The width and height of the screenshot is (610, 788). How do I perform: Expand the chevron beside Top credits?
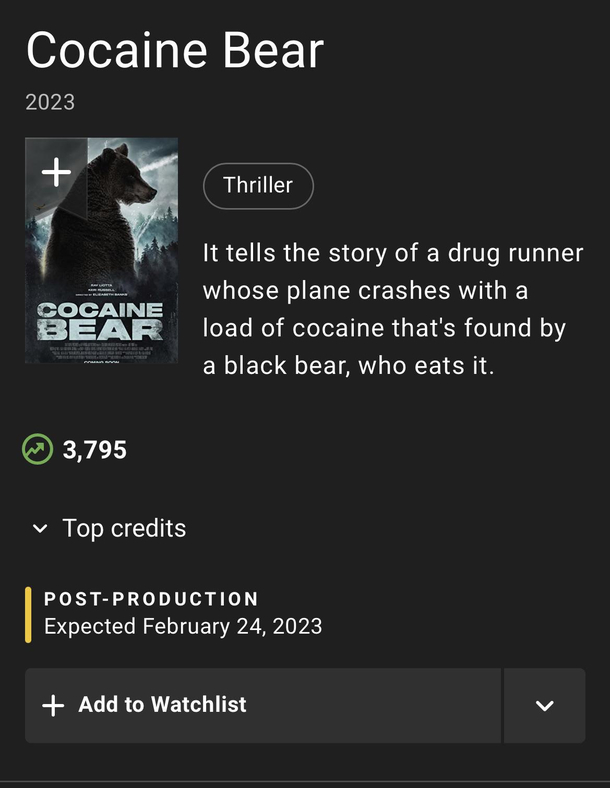pyautogui.click(x=40, y=529)
